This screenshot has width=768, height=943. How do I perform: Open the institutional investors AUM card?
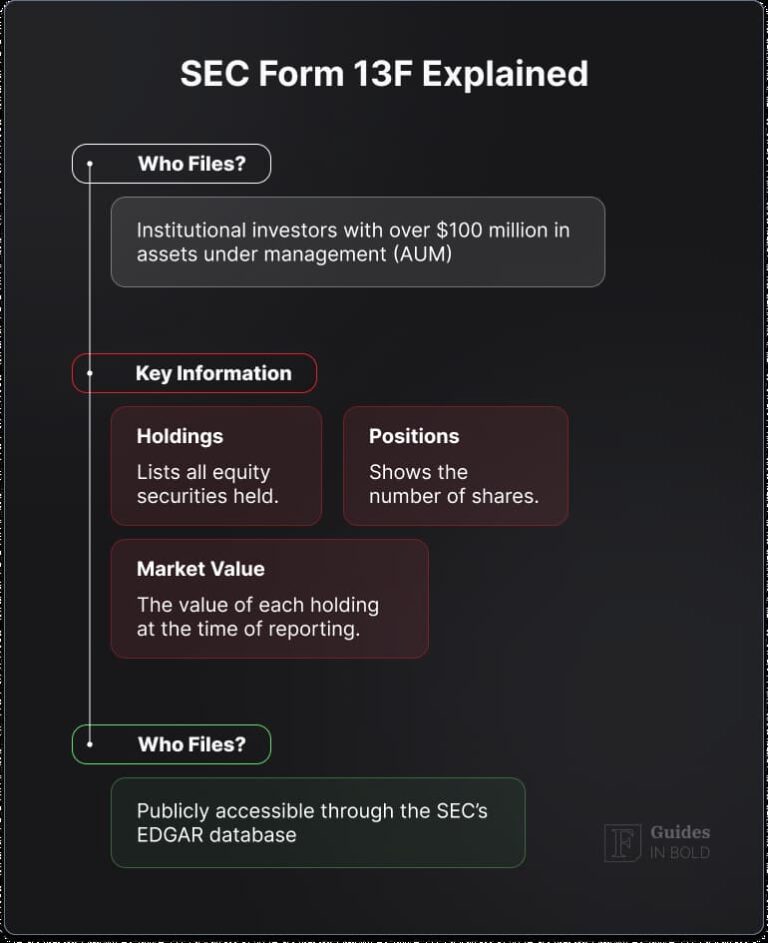pyautogui.click(x=357, y=242)
